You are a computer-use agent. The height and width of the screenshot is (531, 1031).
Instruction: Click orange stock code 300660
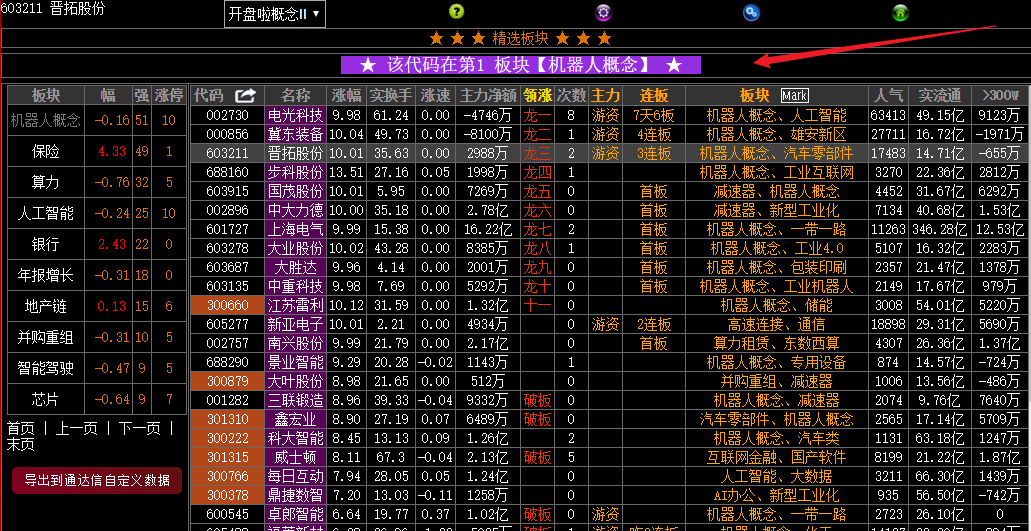tap(228, 306)
